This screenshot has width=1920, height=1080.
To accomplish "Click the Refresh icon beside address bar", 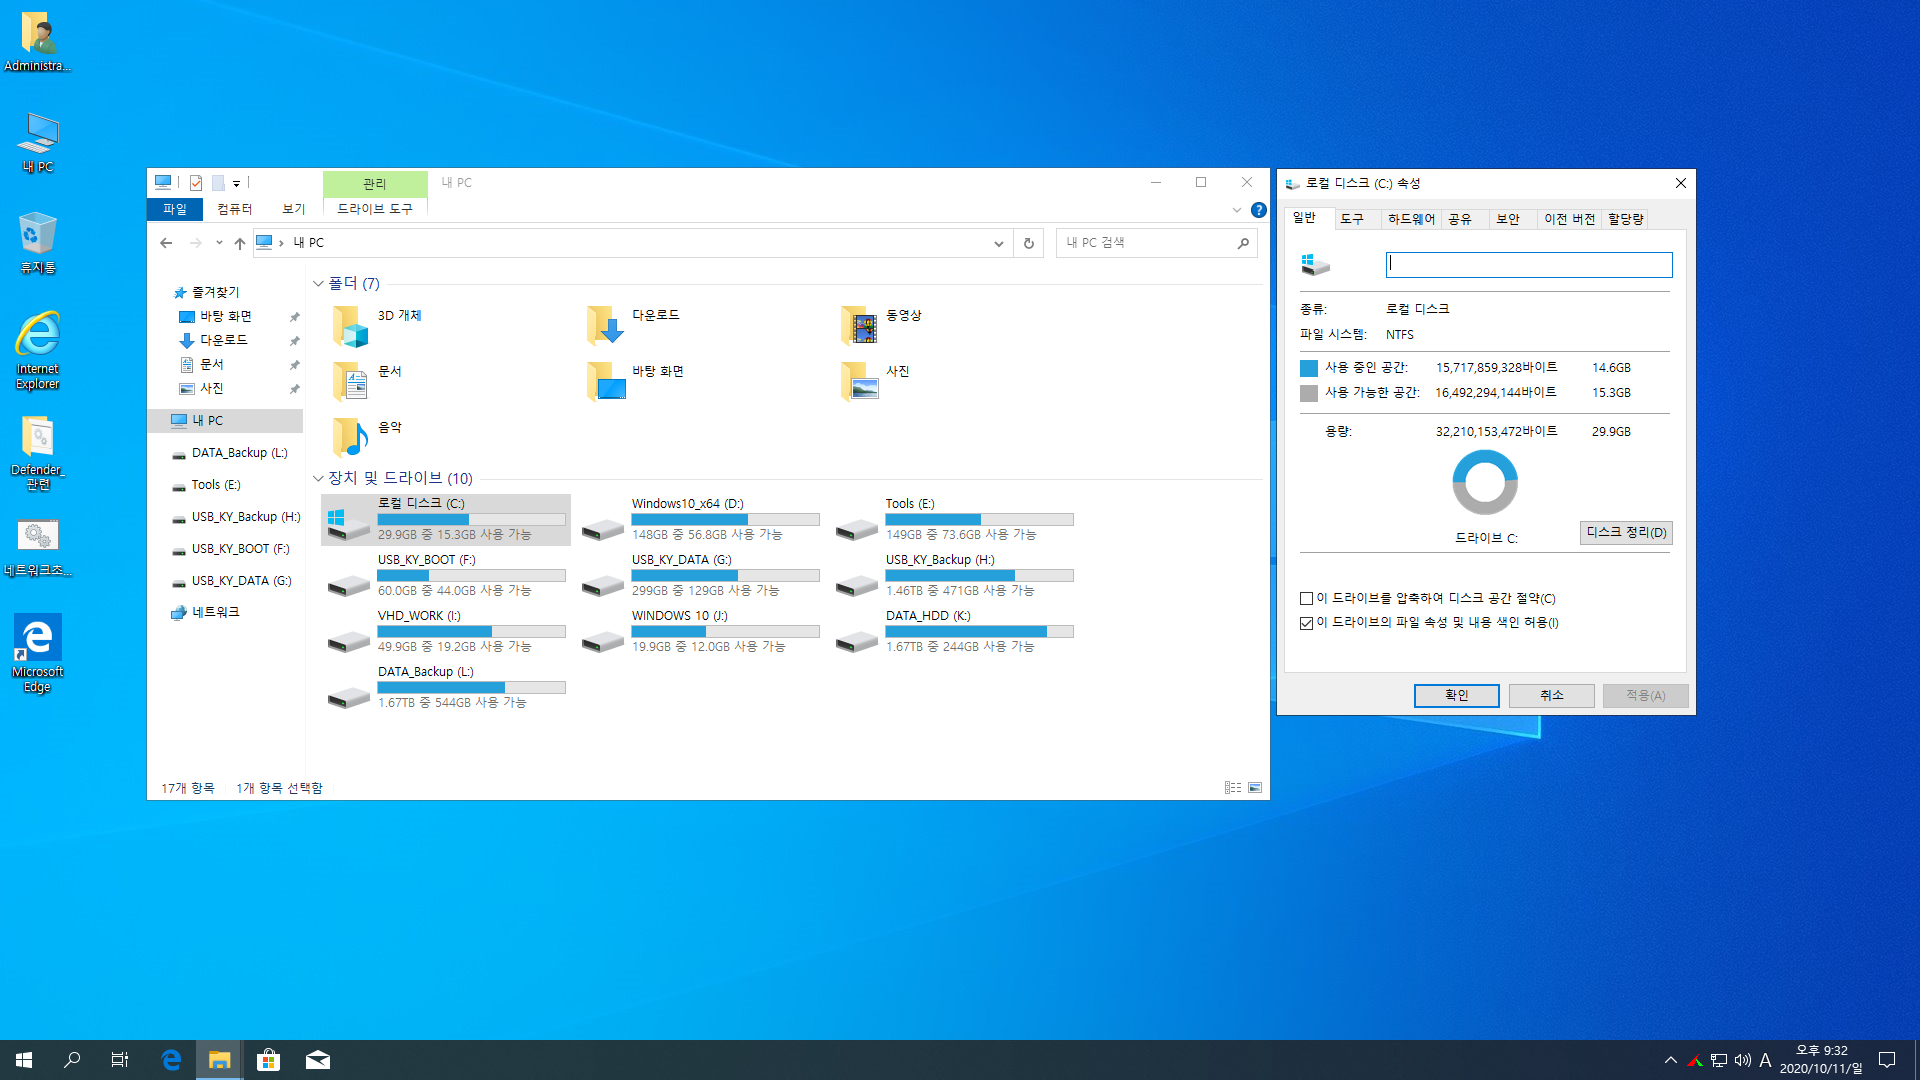I will (1028, 243).
